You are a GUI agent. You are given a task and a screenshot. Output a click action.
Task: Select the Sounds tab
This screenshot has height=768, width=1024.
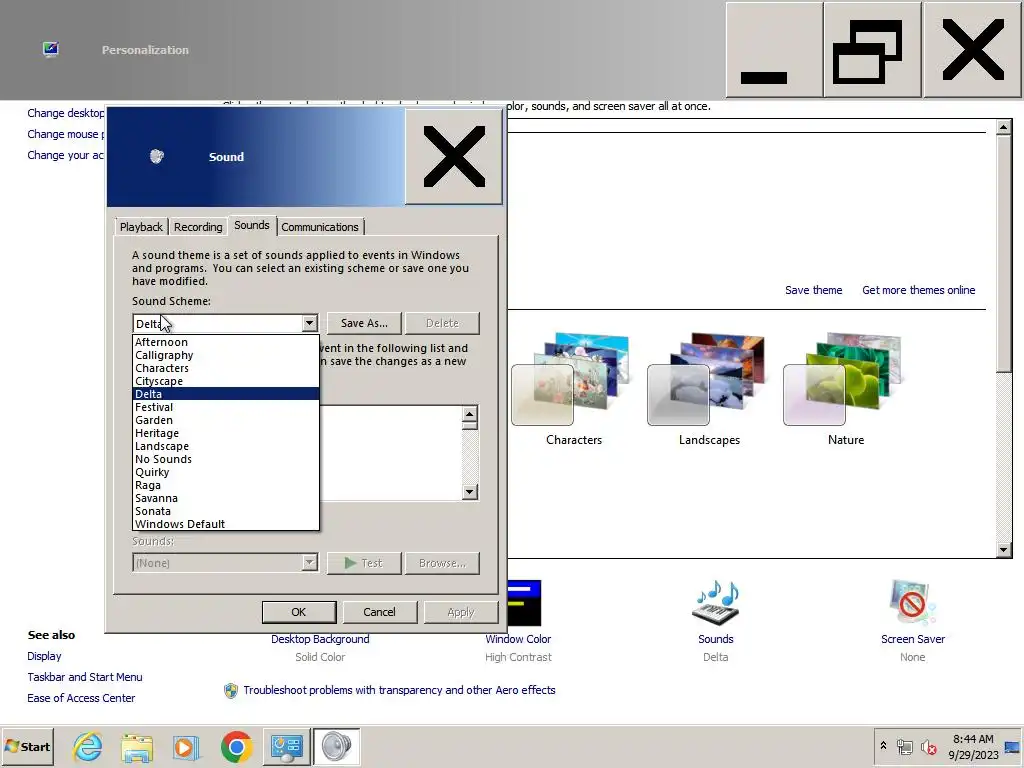(251, 225)
